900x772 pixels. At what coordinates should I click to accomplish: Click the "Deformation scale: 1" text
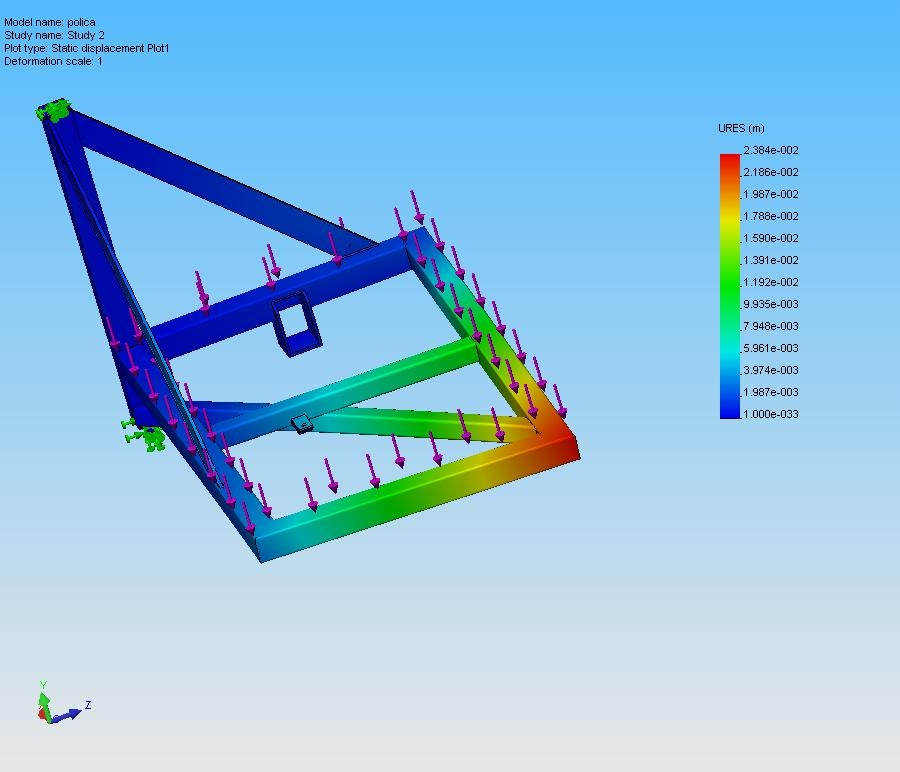click(53, 61)
